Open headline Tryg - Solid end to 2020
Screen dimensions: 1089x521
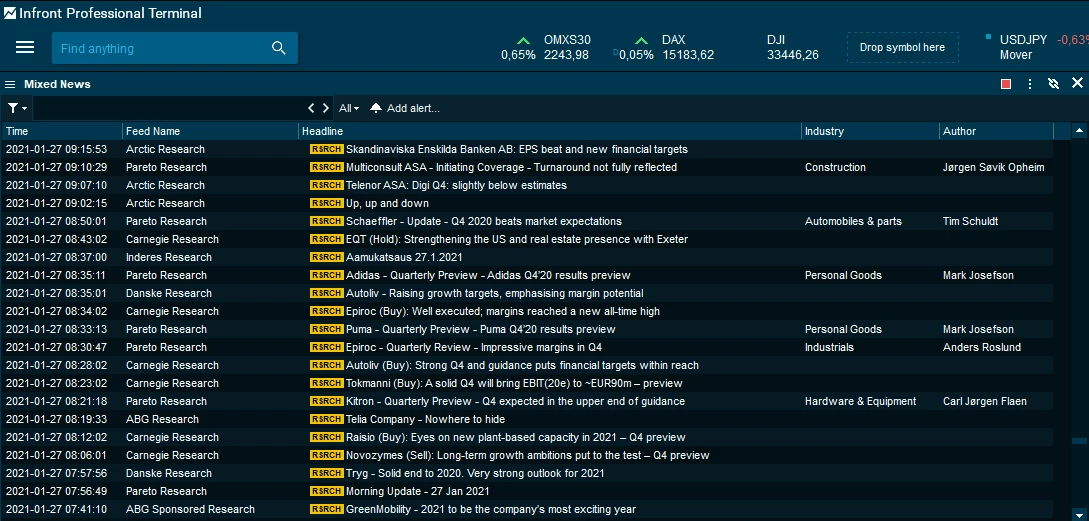coord(475,473)
